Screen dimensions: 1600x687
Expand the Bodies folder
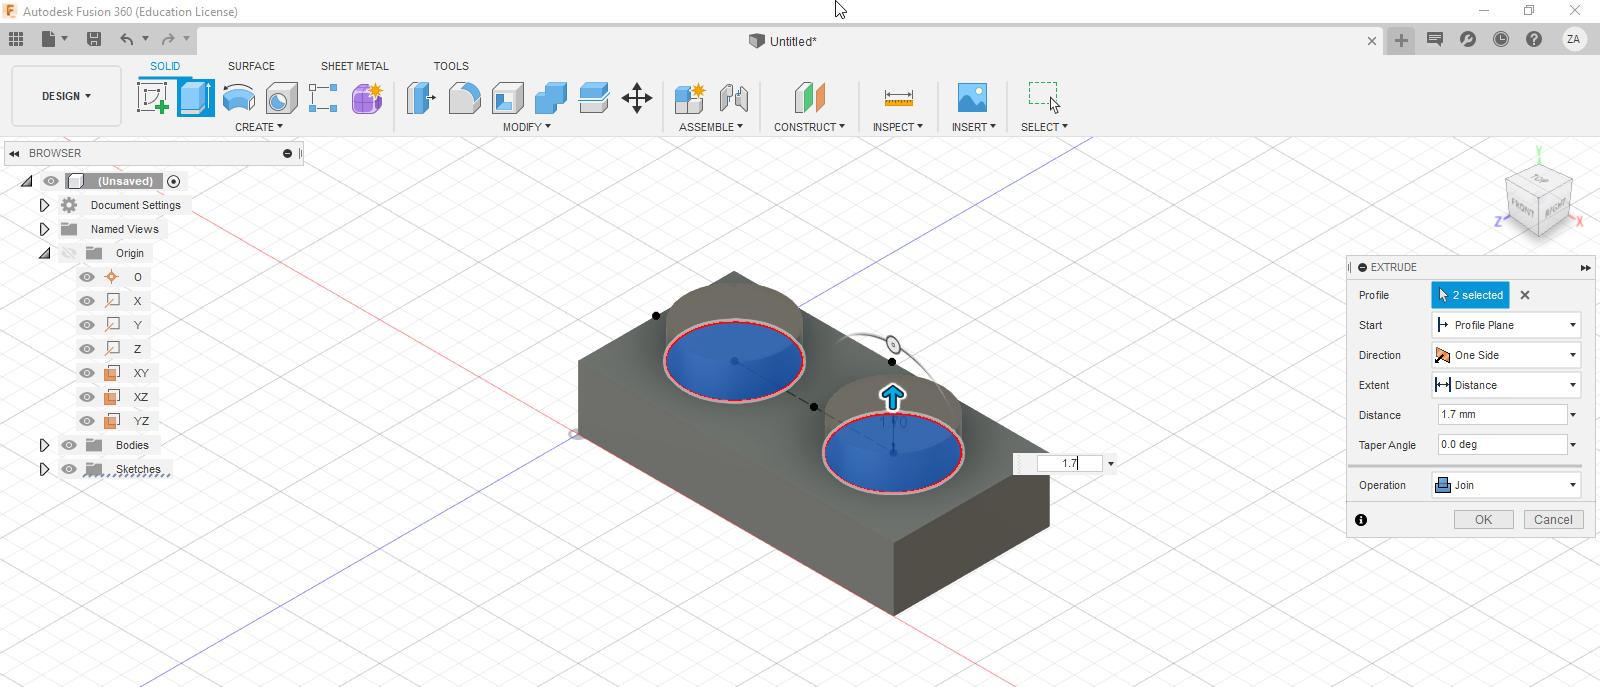(44, 445)
